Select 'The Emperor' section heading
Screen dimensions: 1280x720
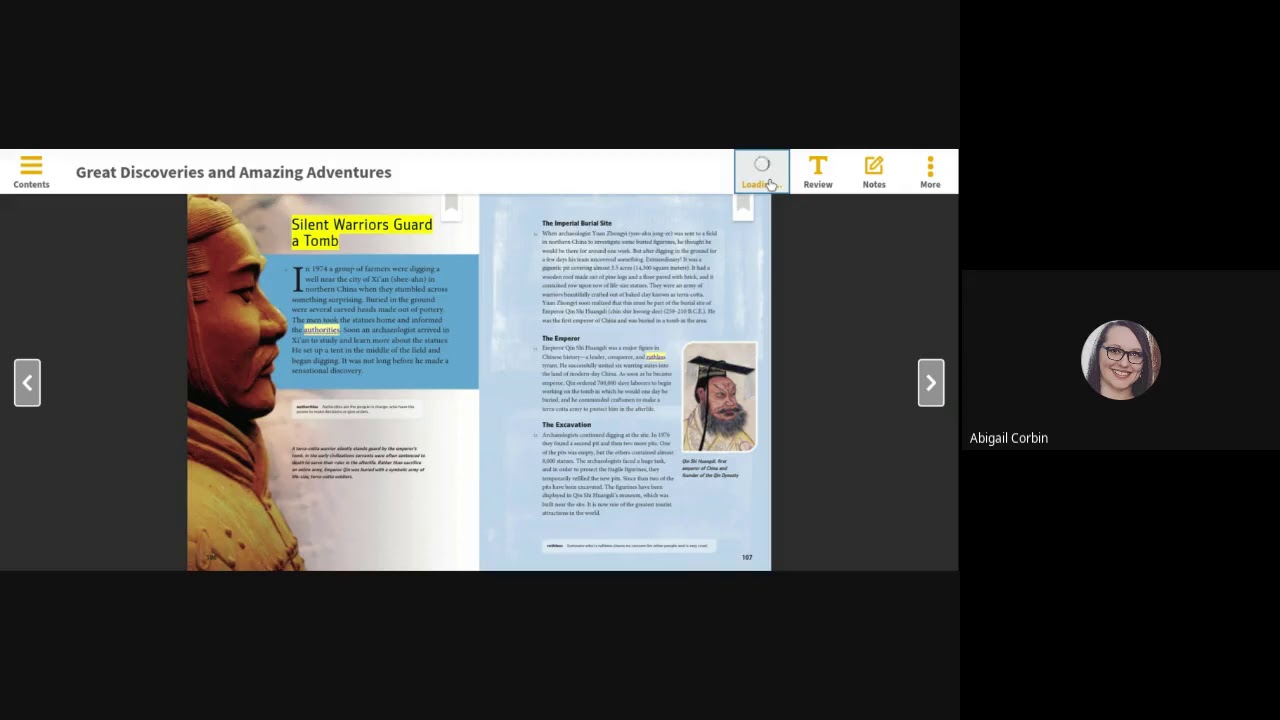click(560, 339)
